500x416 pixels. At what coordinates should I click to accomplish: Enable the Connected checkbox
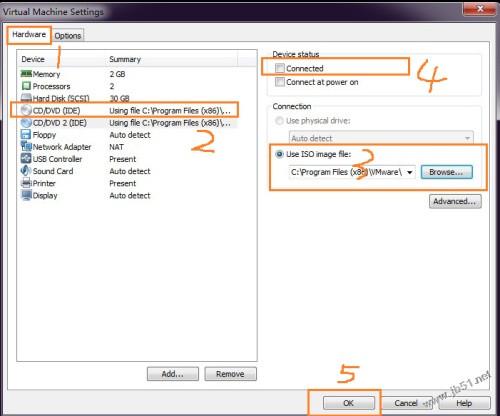[x=280, y=68]
